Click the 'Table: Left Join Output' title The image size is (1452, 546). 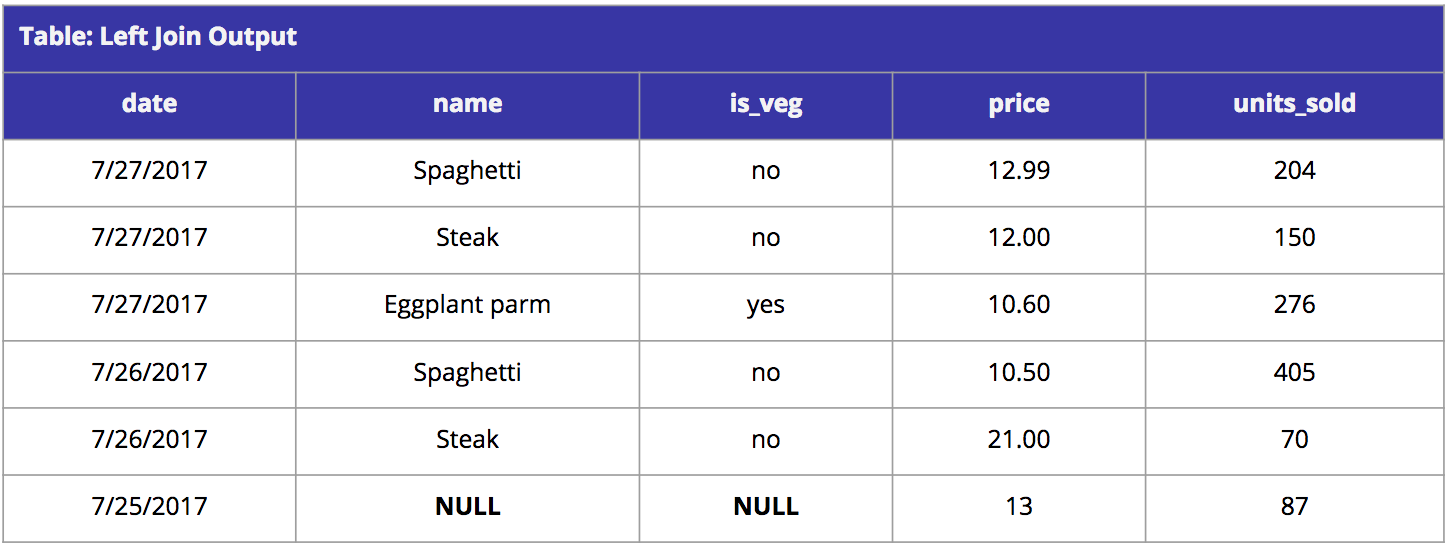pos(158,38)
